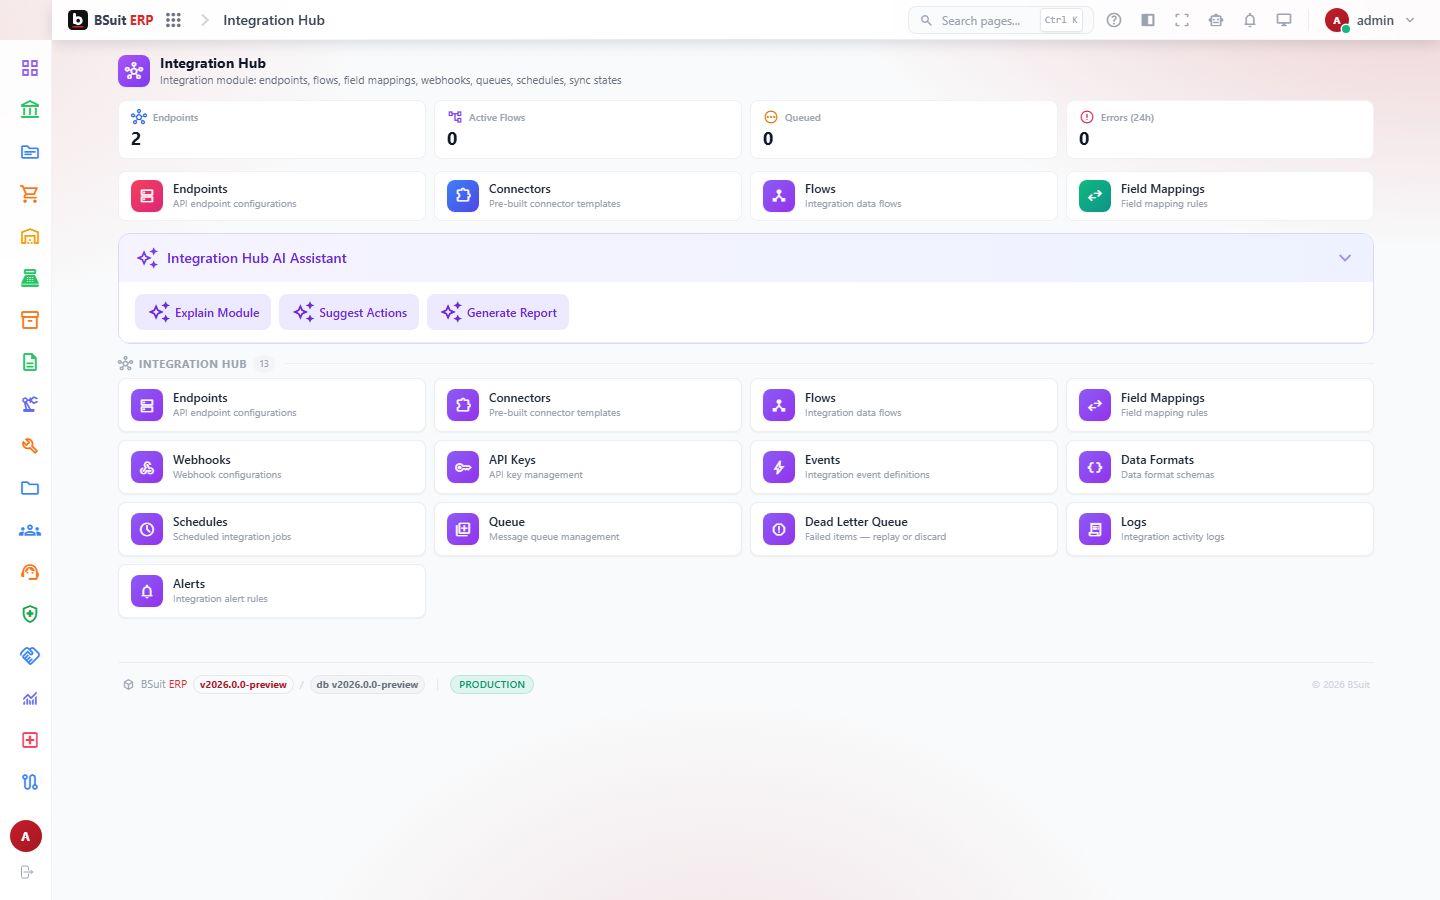Viewport: 1440px width, 900px height.
Task: Open the Webhooks card
Action: tap(272, 467)
